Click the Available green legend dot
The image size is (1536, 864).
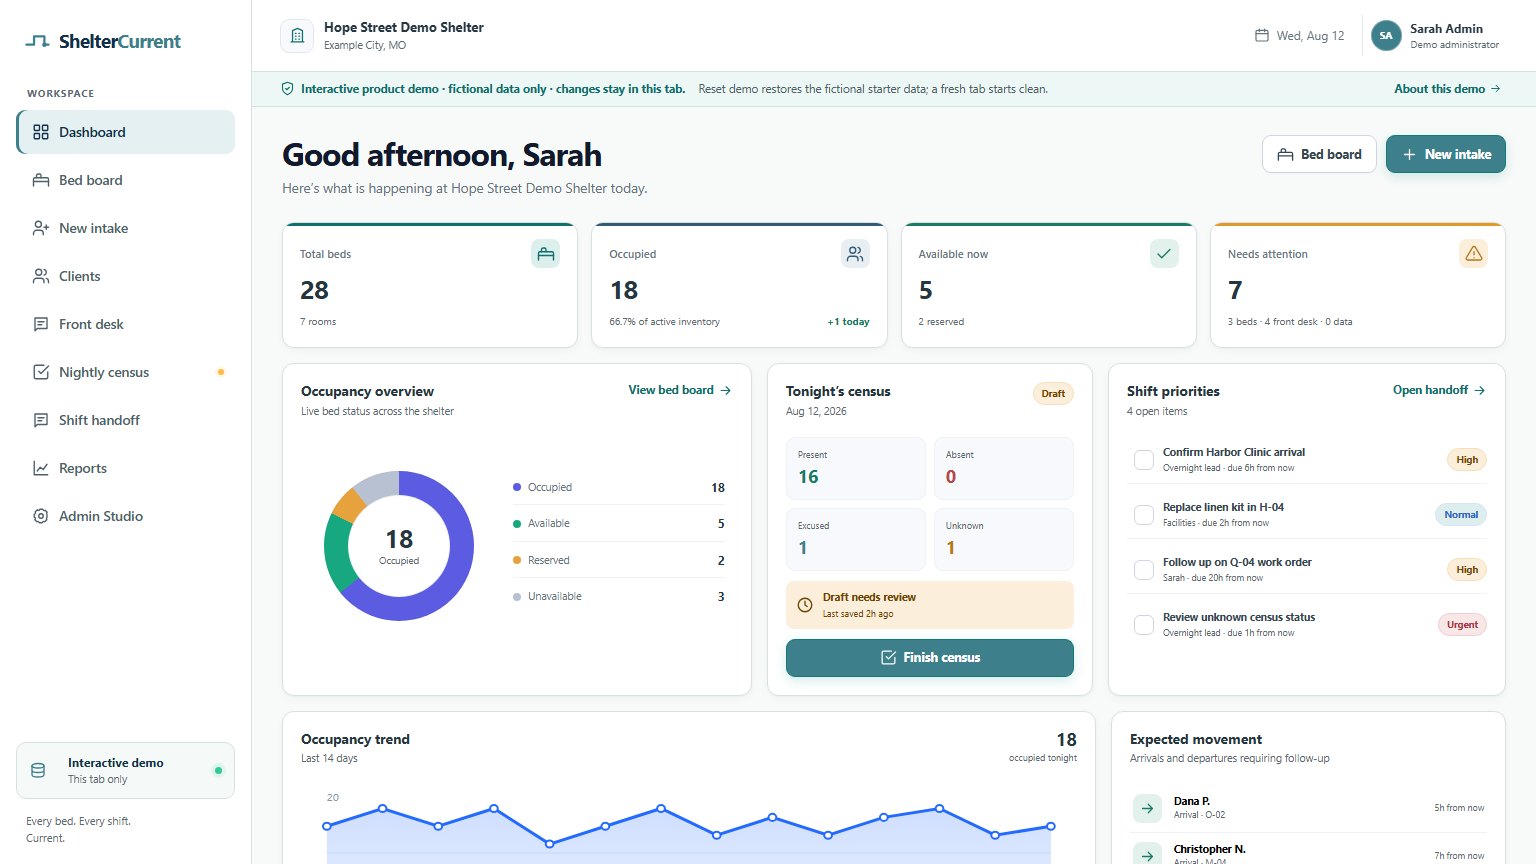[x=517, y=523]
